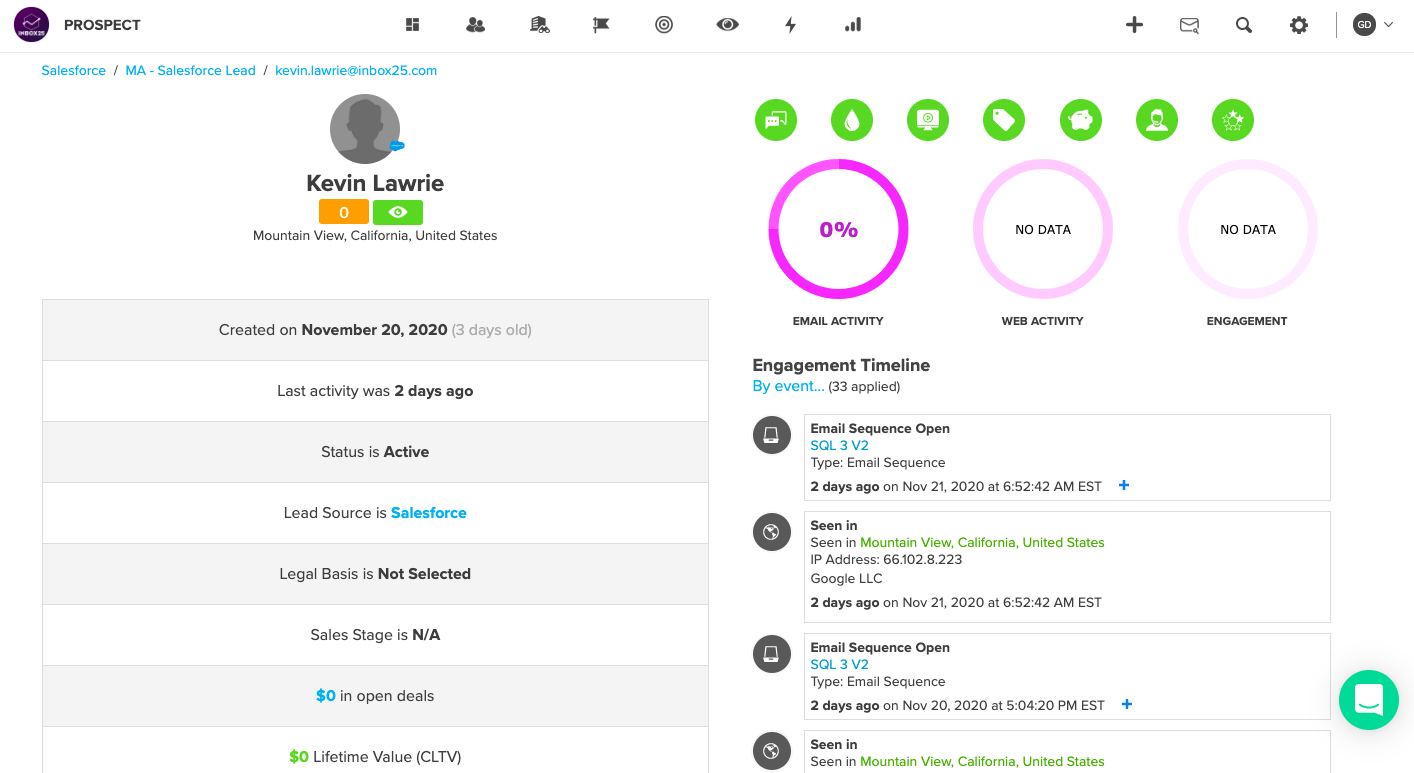Click the Sales Stage is N/A row
Image resolution: width=1414 pixels, height=773 pixels.
click(x=375, y=635)
